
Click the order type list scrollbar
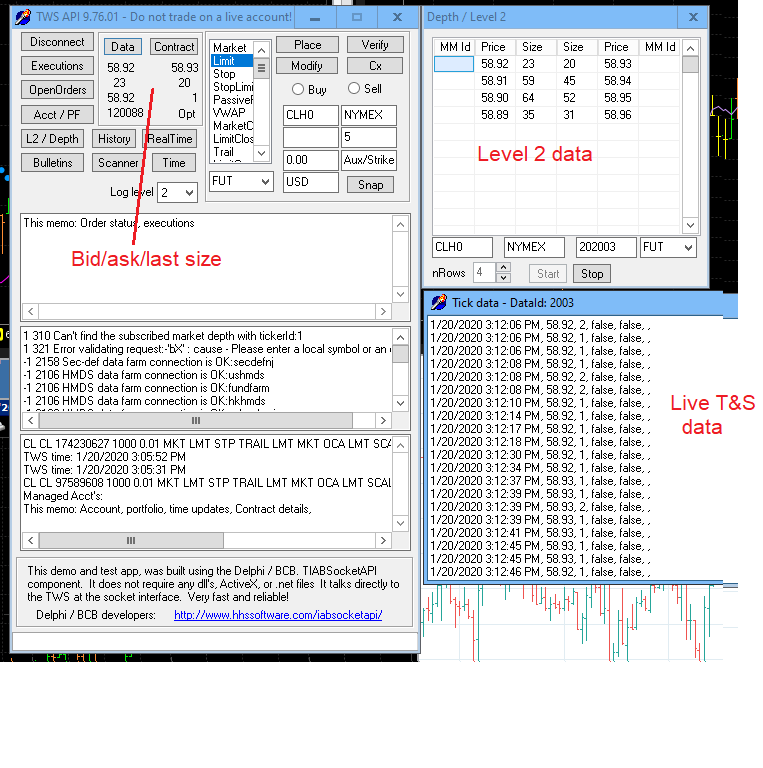(x=262, y=100)
